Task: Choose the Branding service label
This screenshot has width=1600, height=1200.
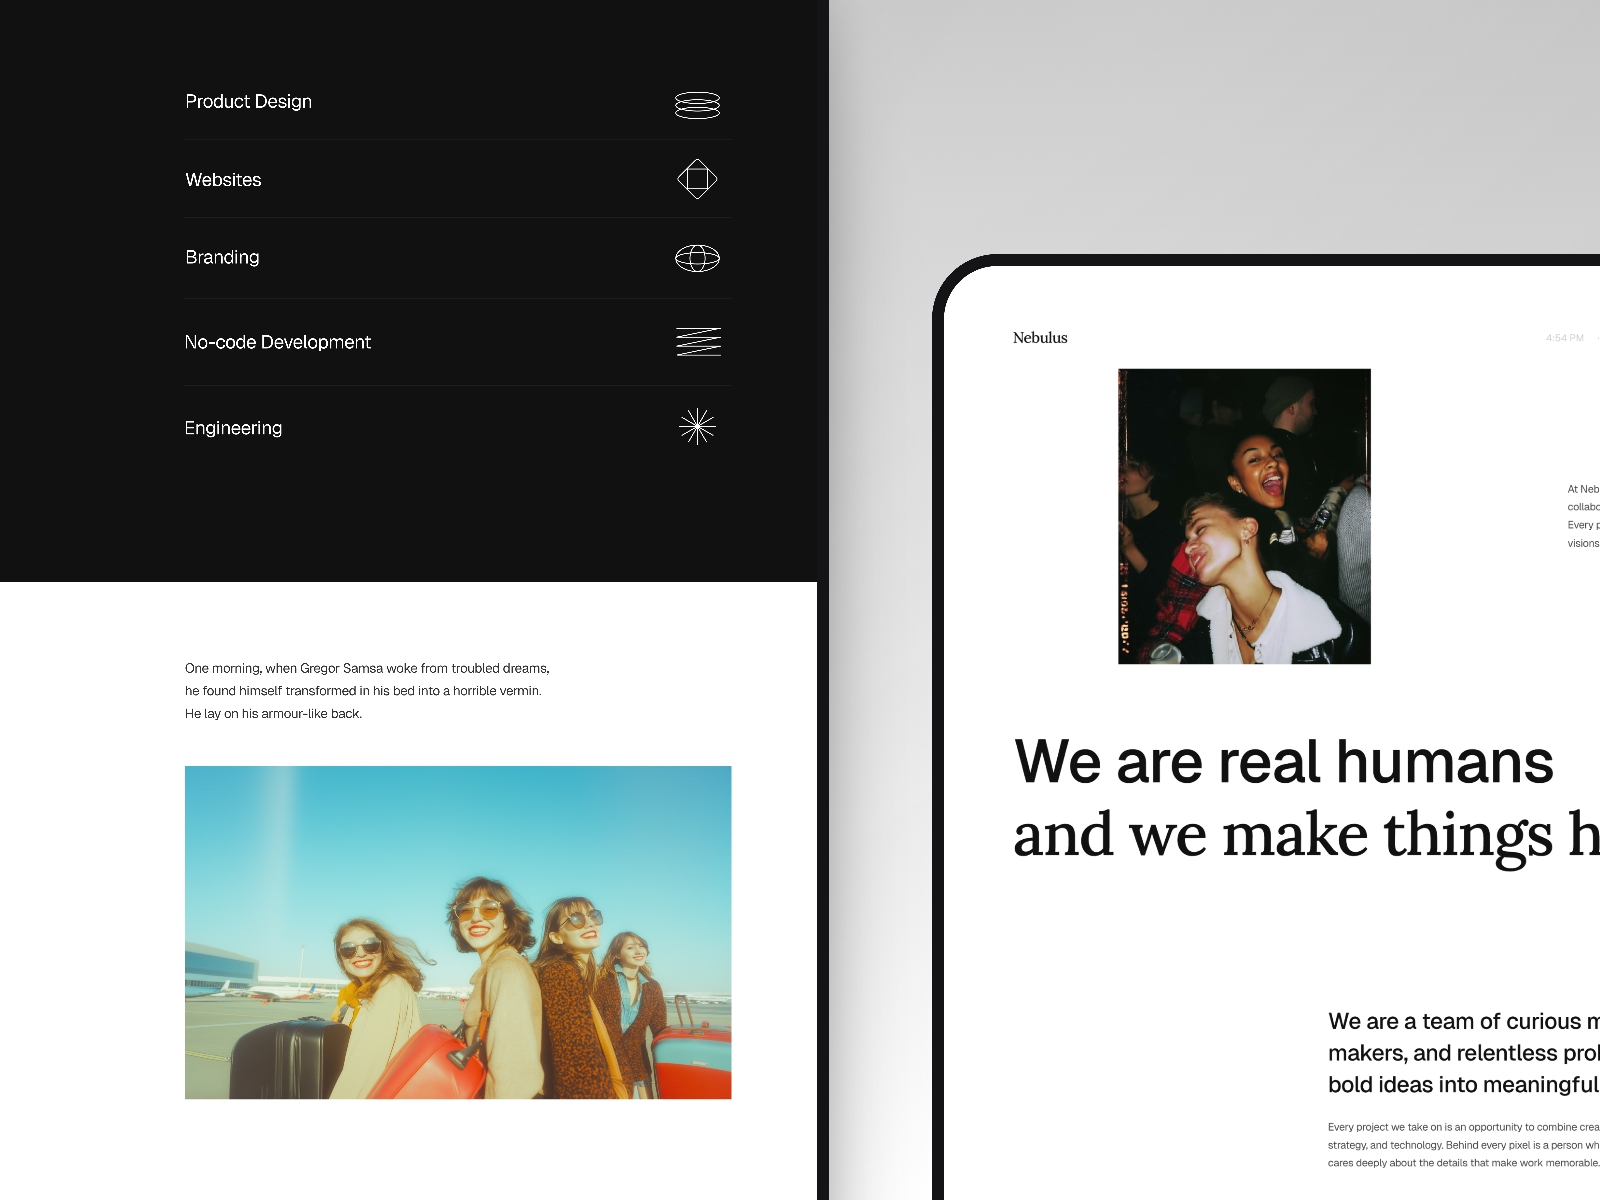Action: (222, 258)
